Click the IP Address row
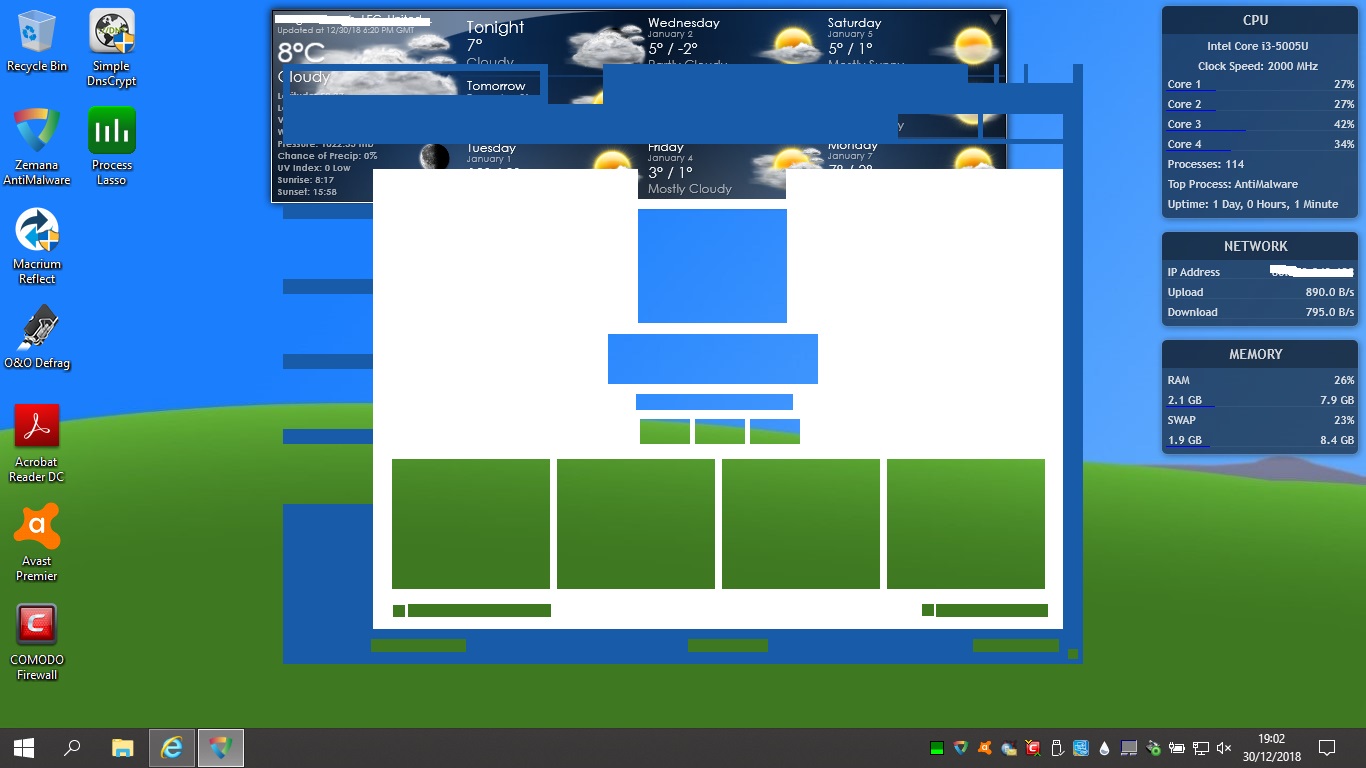This screenshot has width=1366, height=768. point(1260,272)
